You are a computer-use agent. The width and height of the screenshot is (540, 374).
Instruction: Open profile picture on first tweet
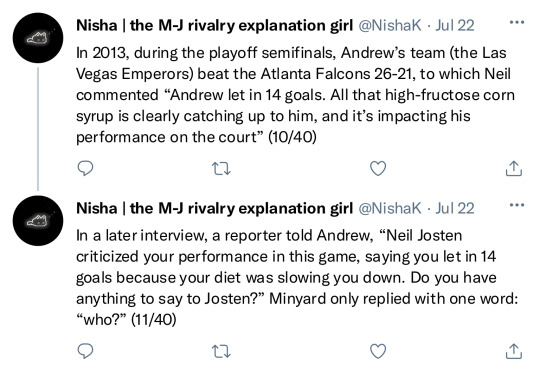[38, 38]
